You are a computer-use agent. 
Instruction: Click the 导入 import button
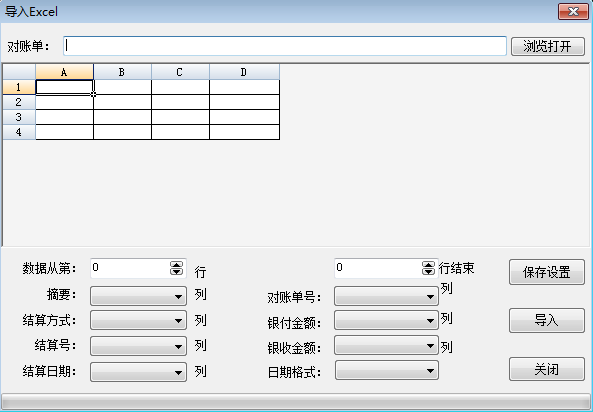pos(547,320)
